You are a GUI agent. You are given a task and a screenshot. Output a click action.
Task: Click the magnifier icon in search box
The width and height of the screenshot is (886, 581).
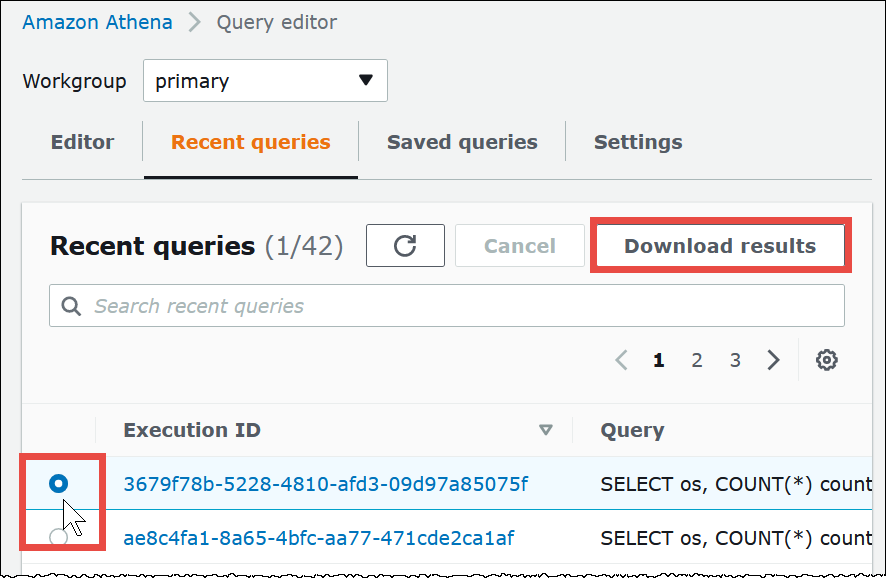click(x=71, y=306)
